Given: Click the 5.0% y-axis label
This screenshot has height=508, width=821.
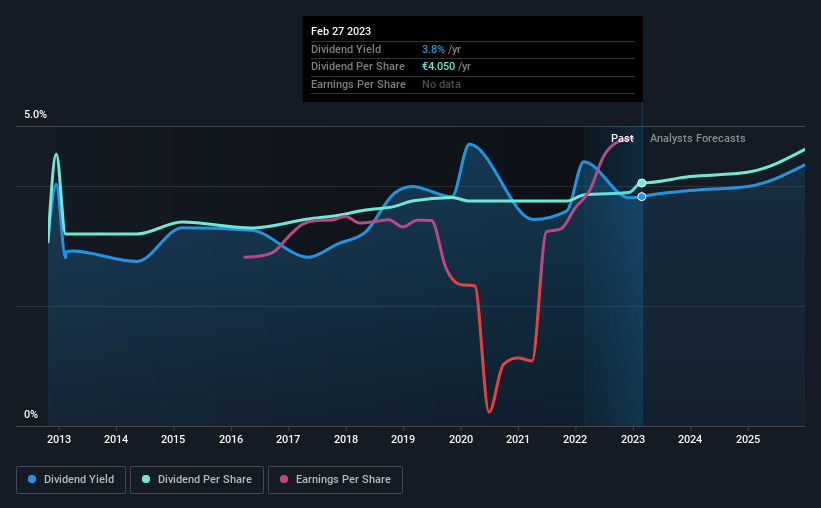Looking at the screenshot, I should tap(35, 115).
